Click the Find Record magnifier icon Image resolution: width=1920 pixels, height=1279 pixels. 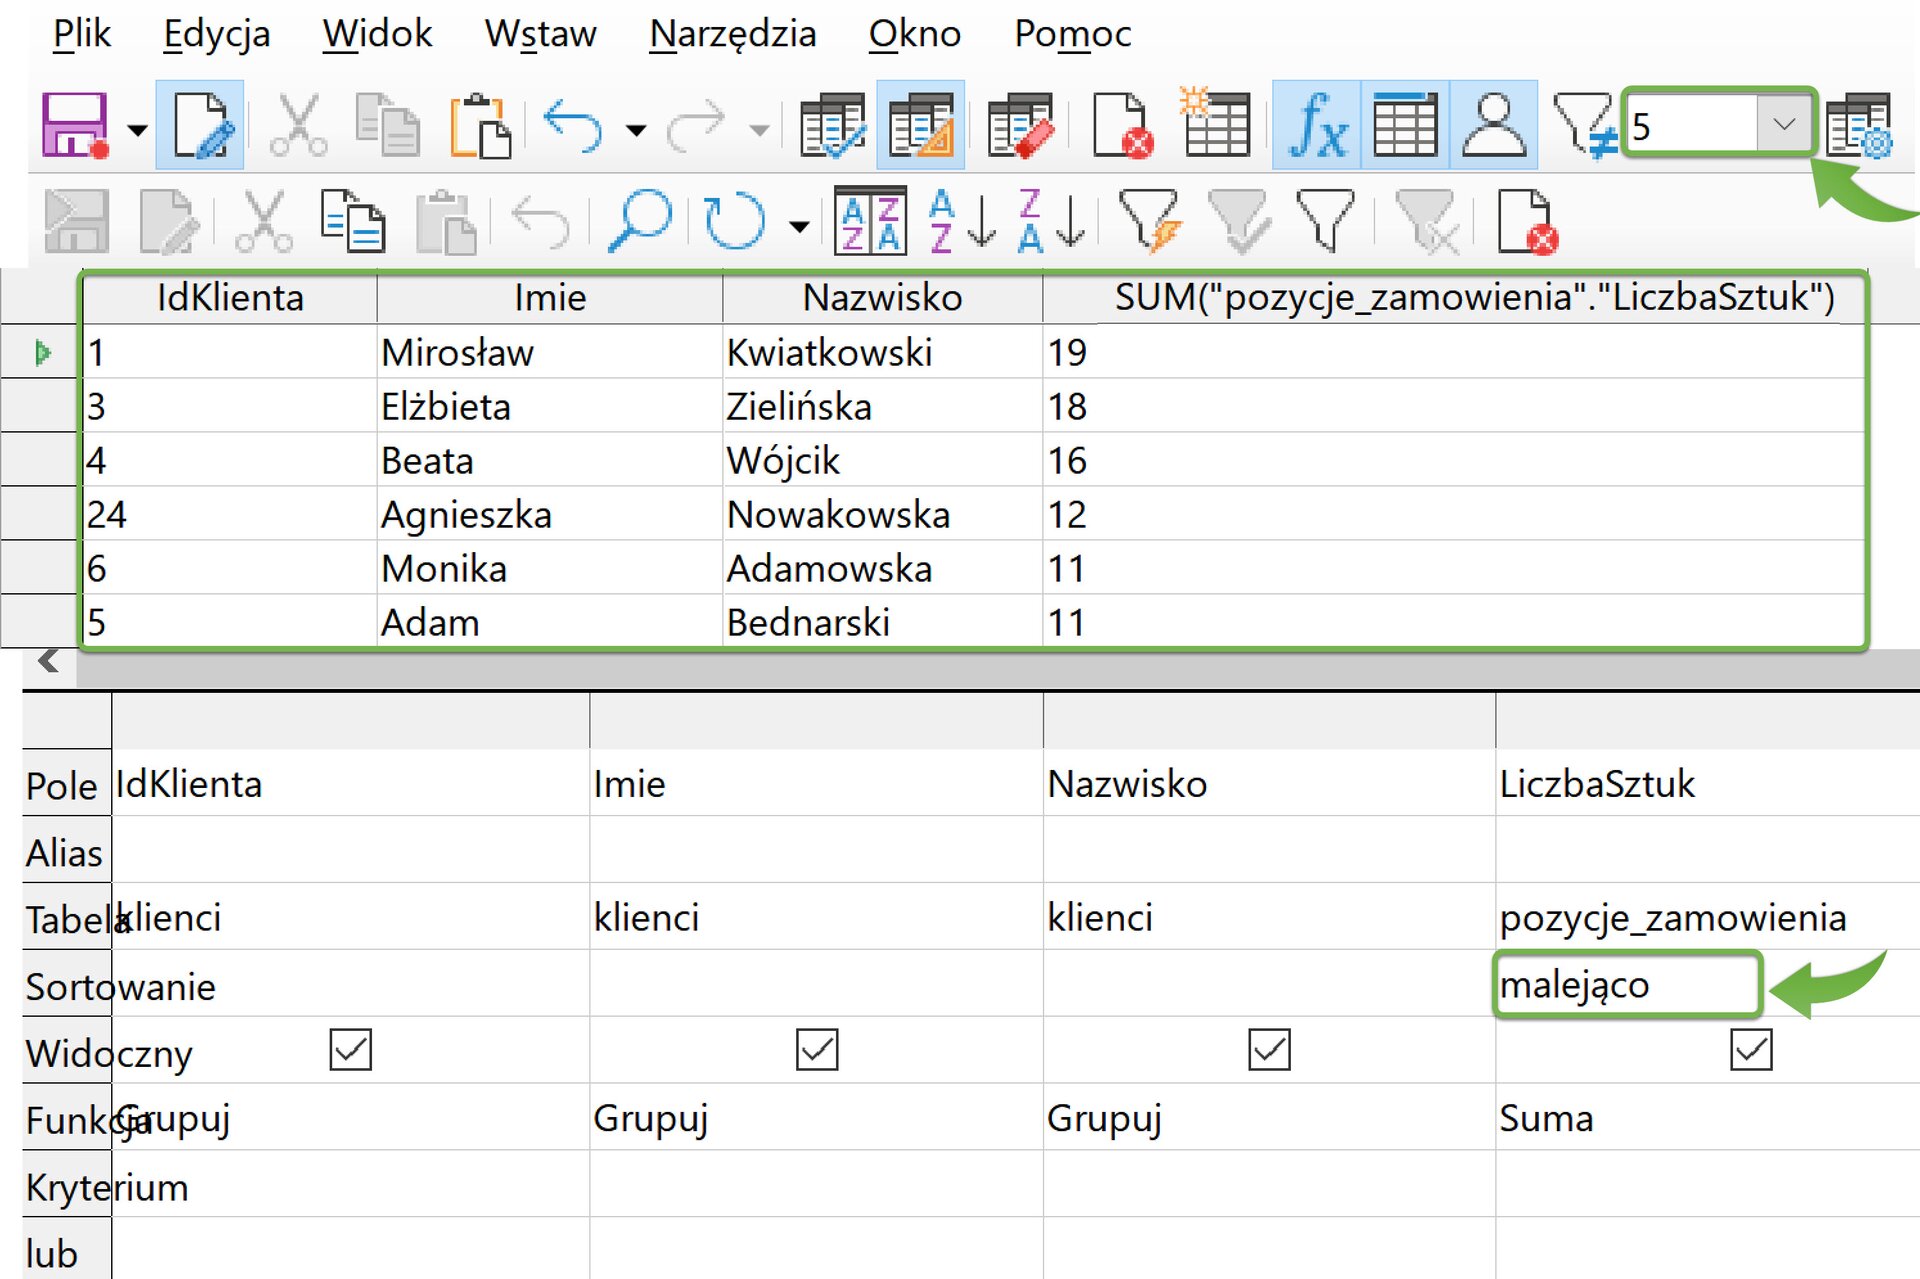pos(639,221)
